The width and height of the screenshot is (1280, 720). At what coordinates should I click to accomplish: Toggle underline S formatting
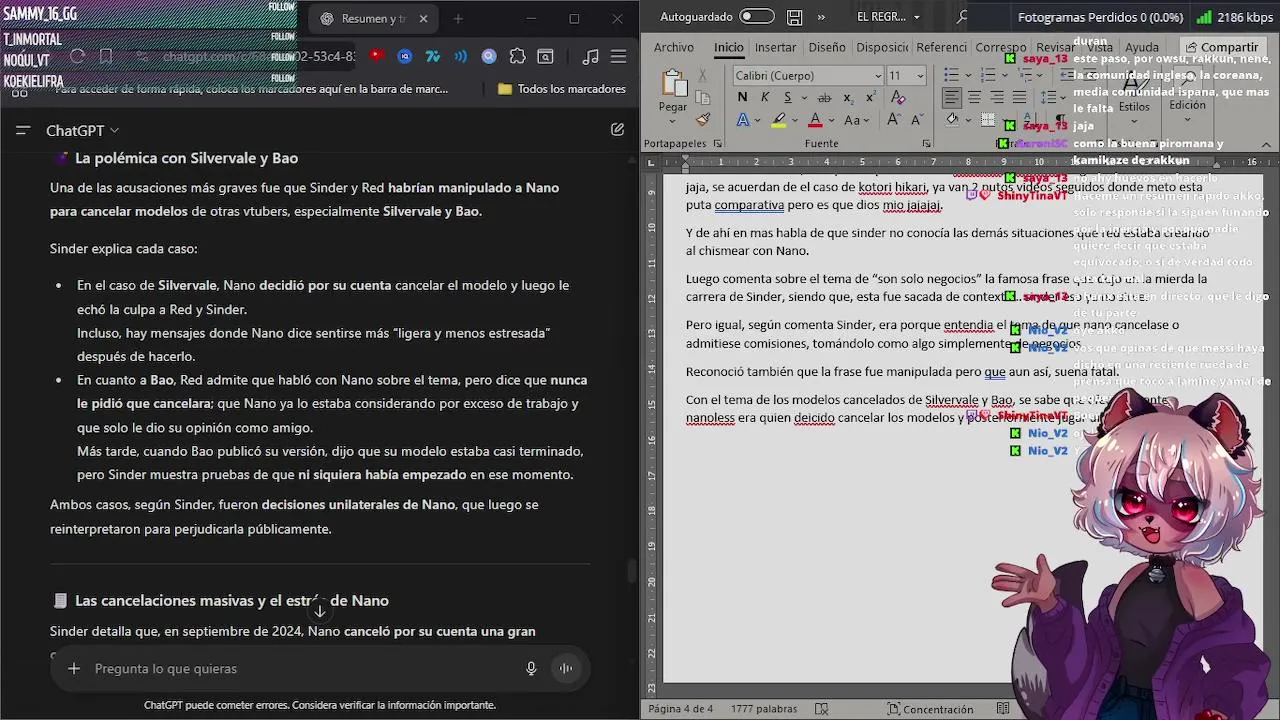(788, 97)
